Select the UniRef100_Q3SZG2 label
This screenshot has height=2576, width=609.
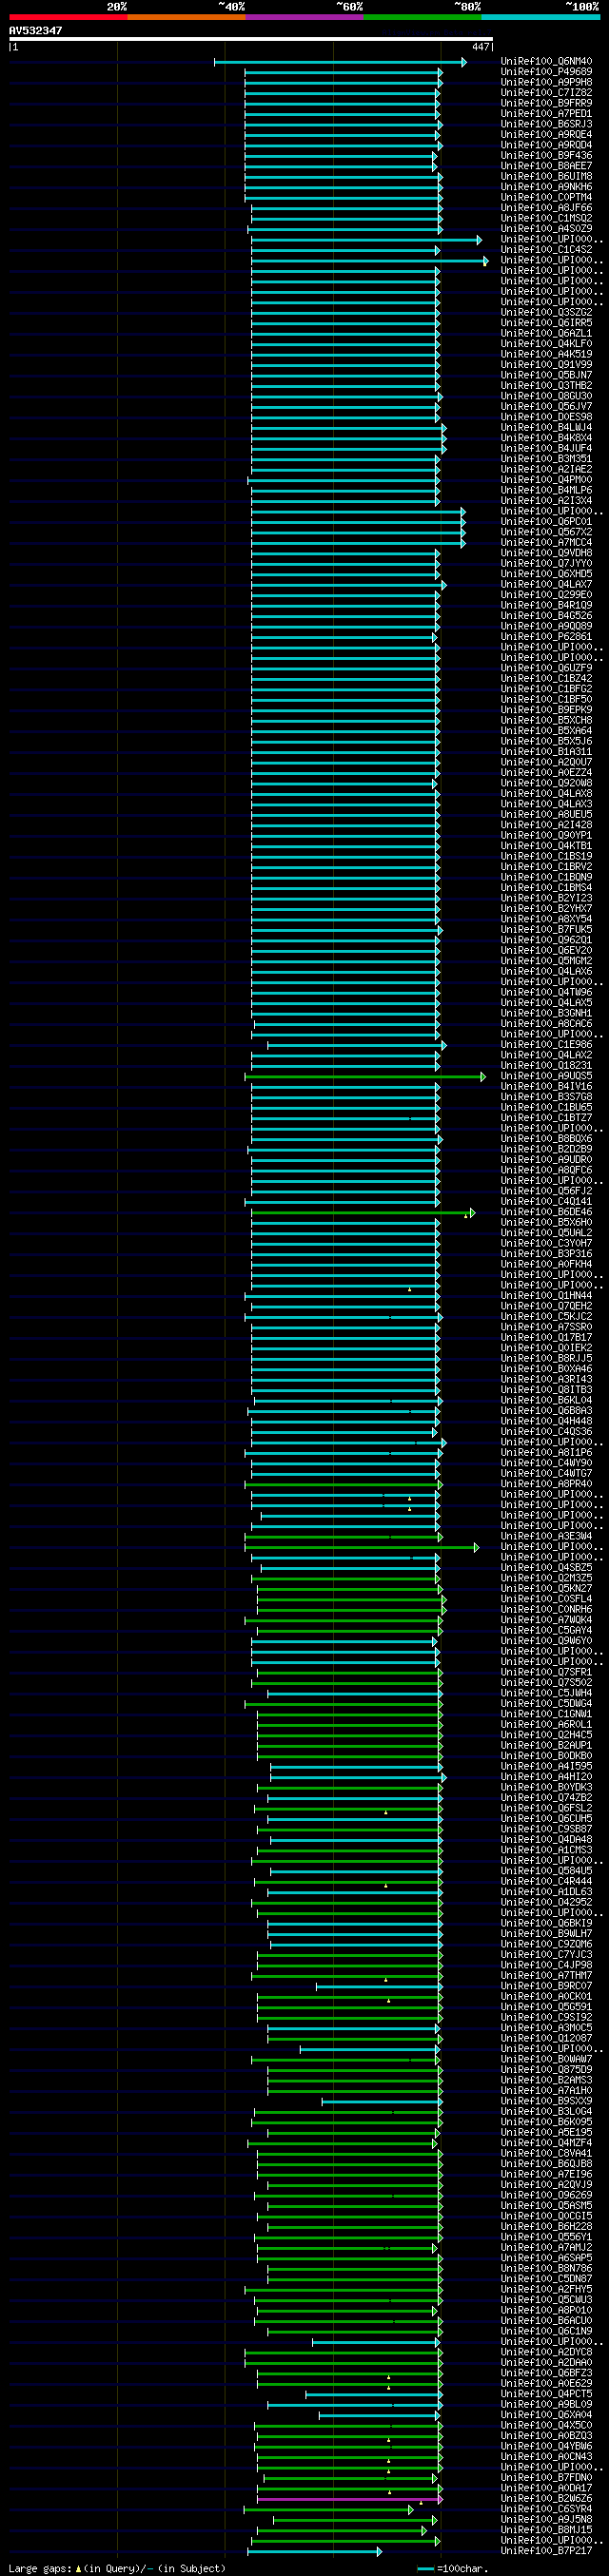pos(546,313)
